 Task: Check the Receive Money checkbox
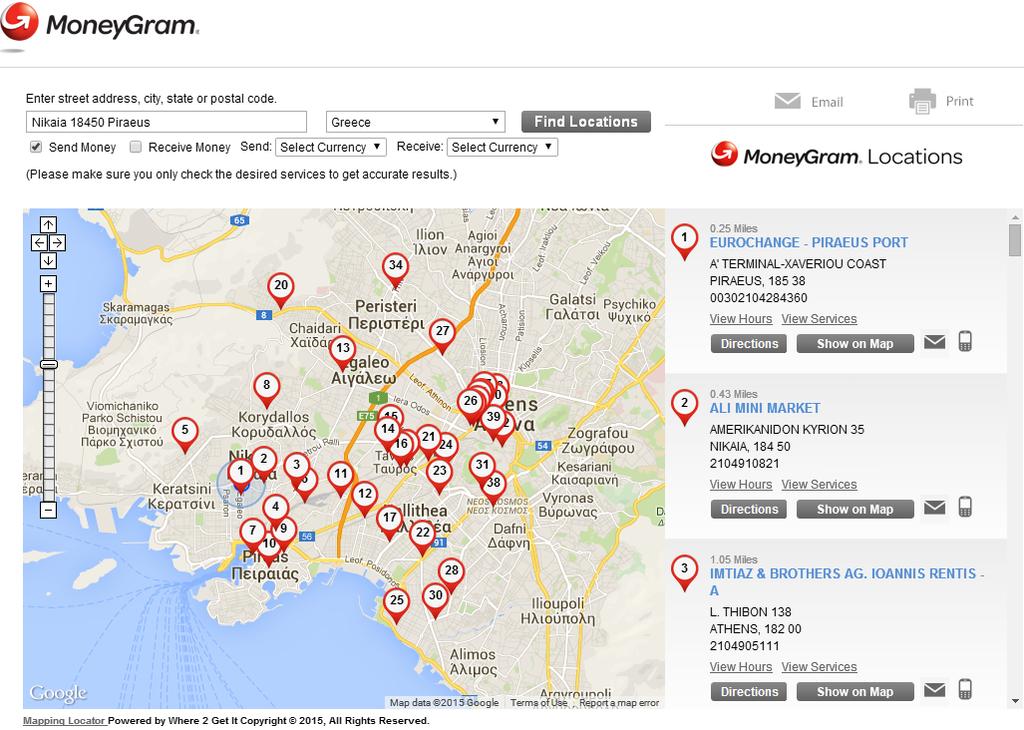(135, 147)
